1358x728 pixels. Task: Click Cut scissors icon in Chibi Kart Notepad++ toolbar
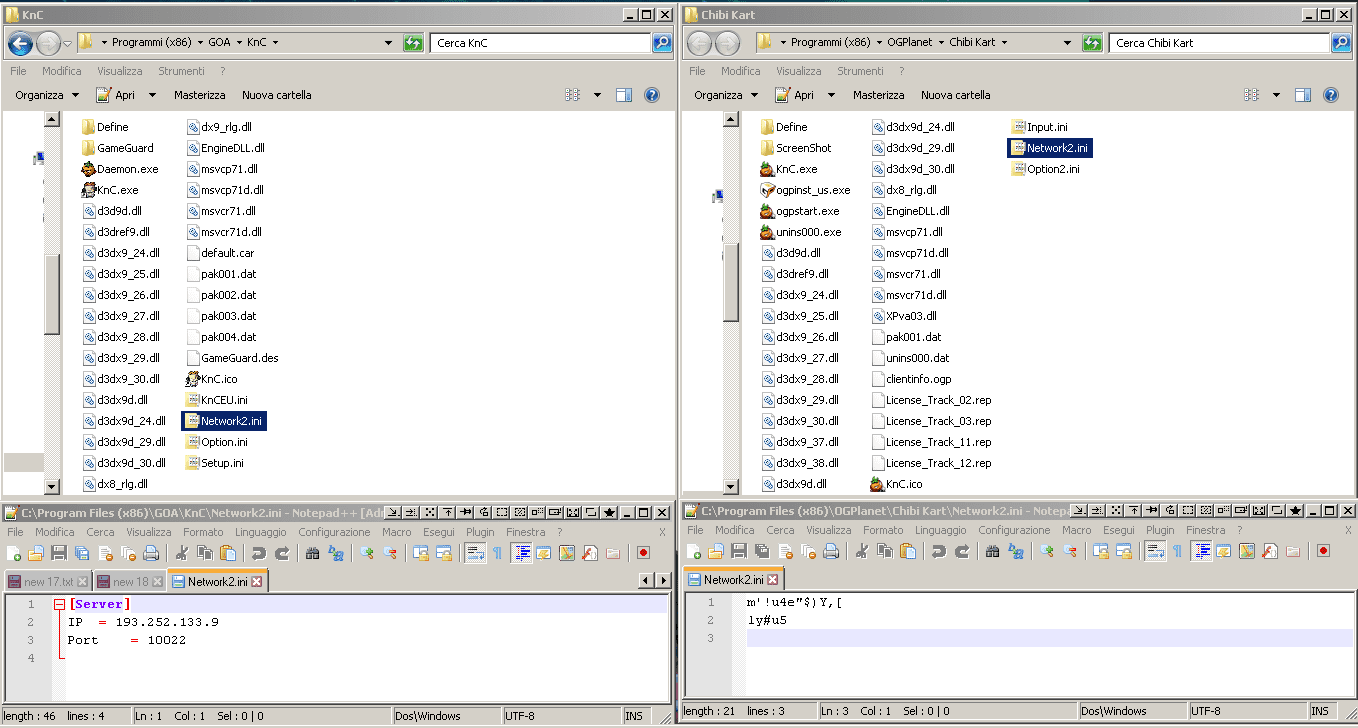[862, 552]
